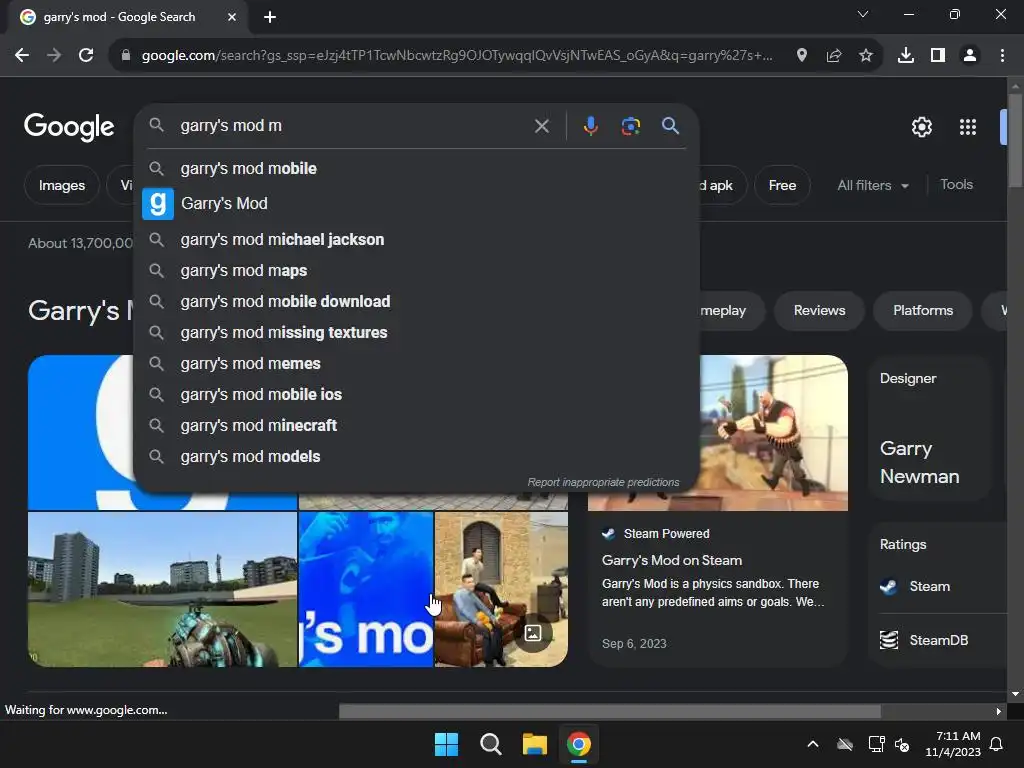Go to Google homepage via logo
The width and height of the screenshot is (1024, 768).
tap(69, 127)
